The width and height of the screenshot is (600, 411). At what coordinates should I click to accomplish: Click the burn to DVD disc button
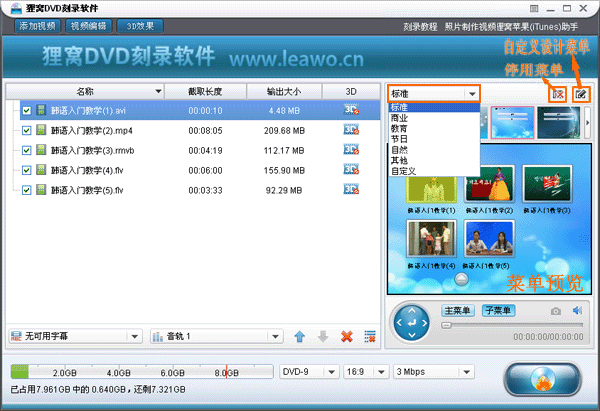[x=543, y=379]
